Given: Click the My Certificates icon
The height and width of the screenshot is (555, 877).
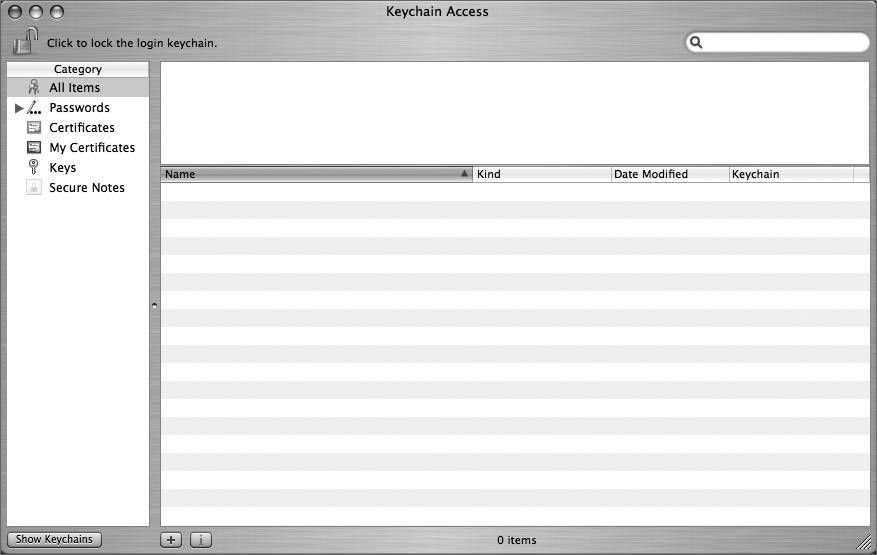Looking at the screenshot, I should click(34, 147).
